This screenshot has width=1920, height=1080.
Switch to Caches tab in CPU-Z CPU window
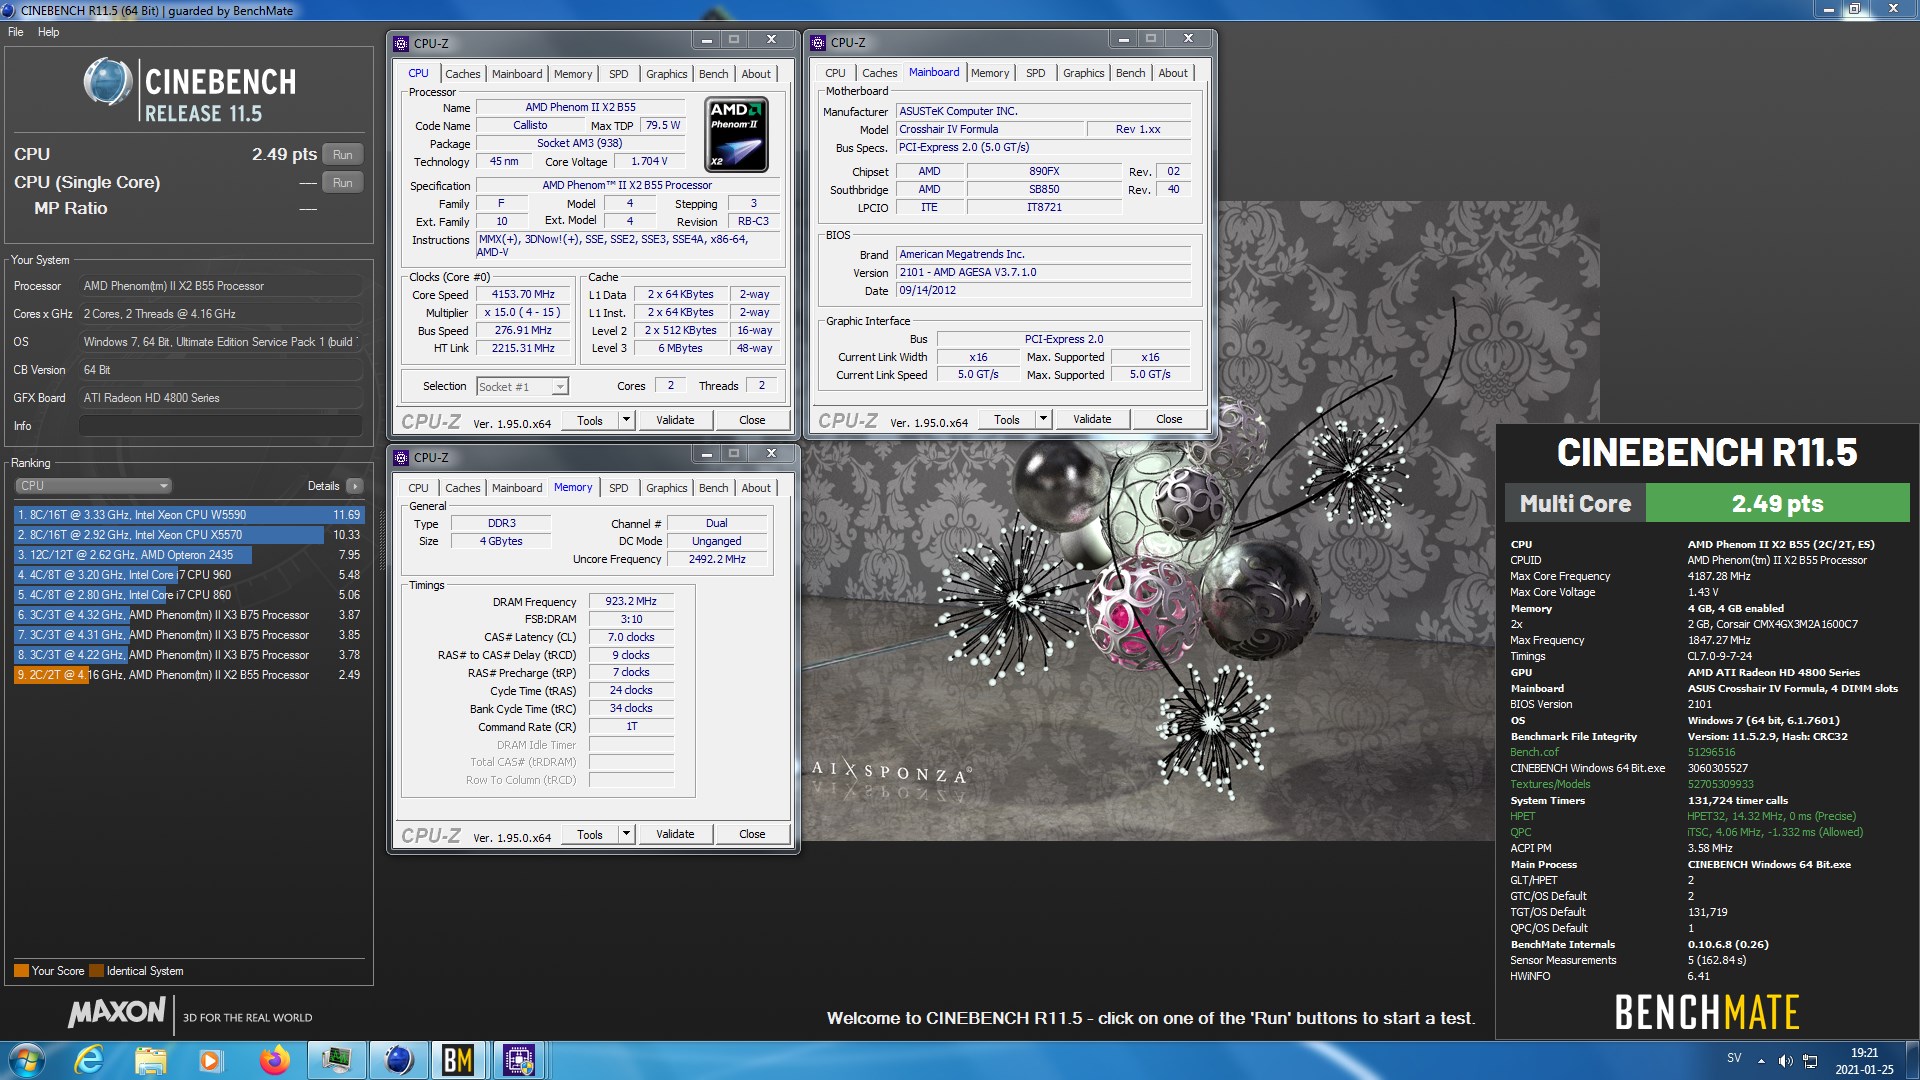click(x=462, y=74)
